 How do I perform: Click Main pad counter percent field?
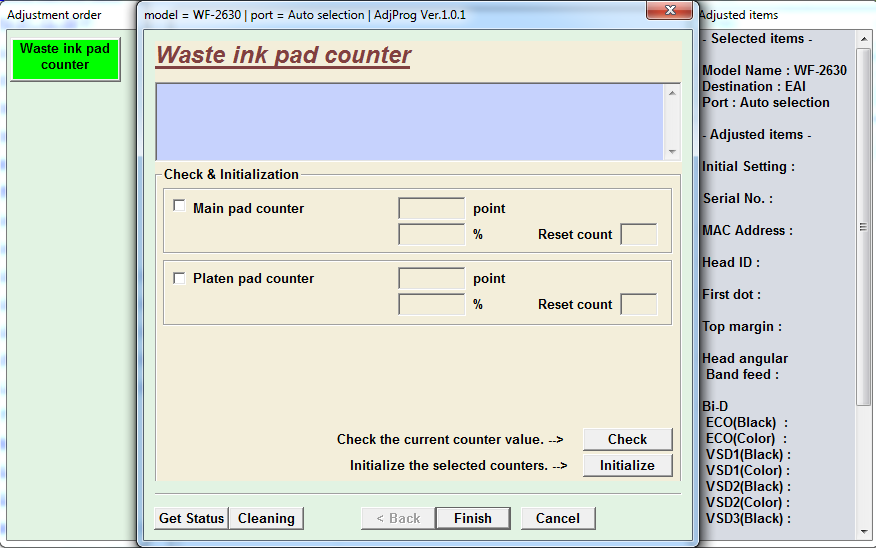click(431, 235)
